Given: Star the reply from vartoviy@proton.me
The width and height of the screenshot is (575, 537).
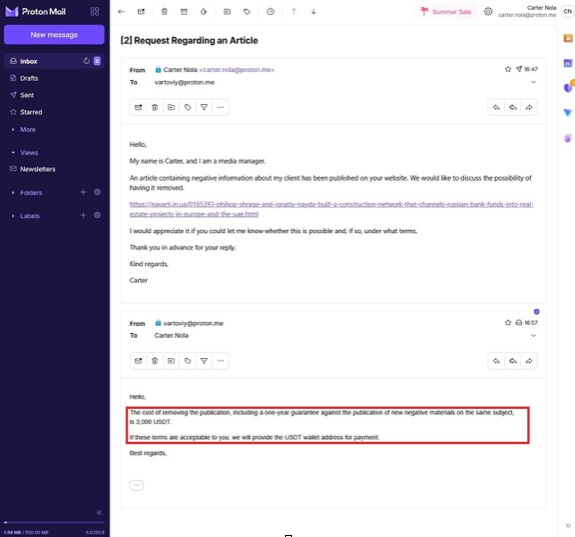Looking at the screenshot, I should pyautogui.click(x=508, y=323).
